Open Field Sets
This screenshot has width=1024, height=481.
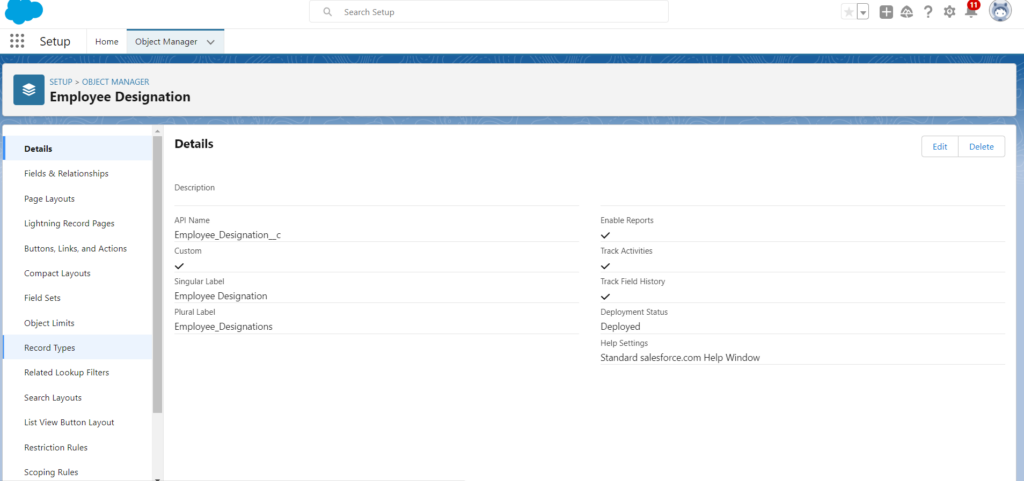point(78,298)
